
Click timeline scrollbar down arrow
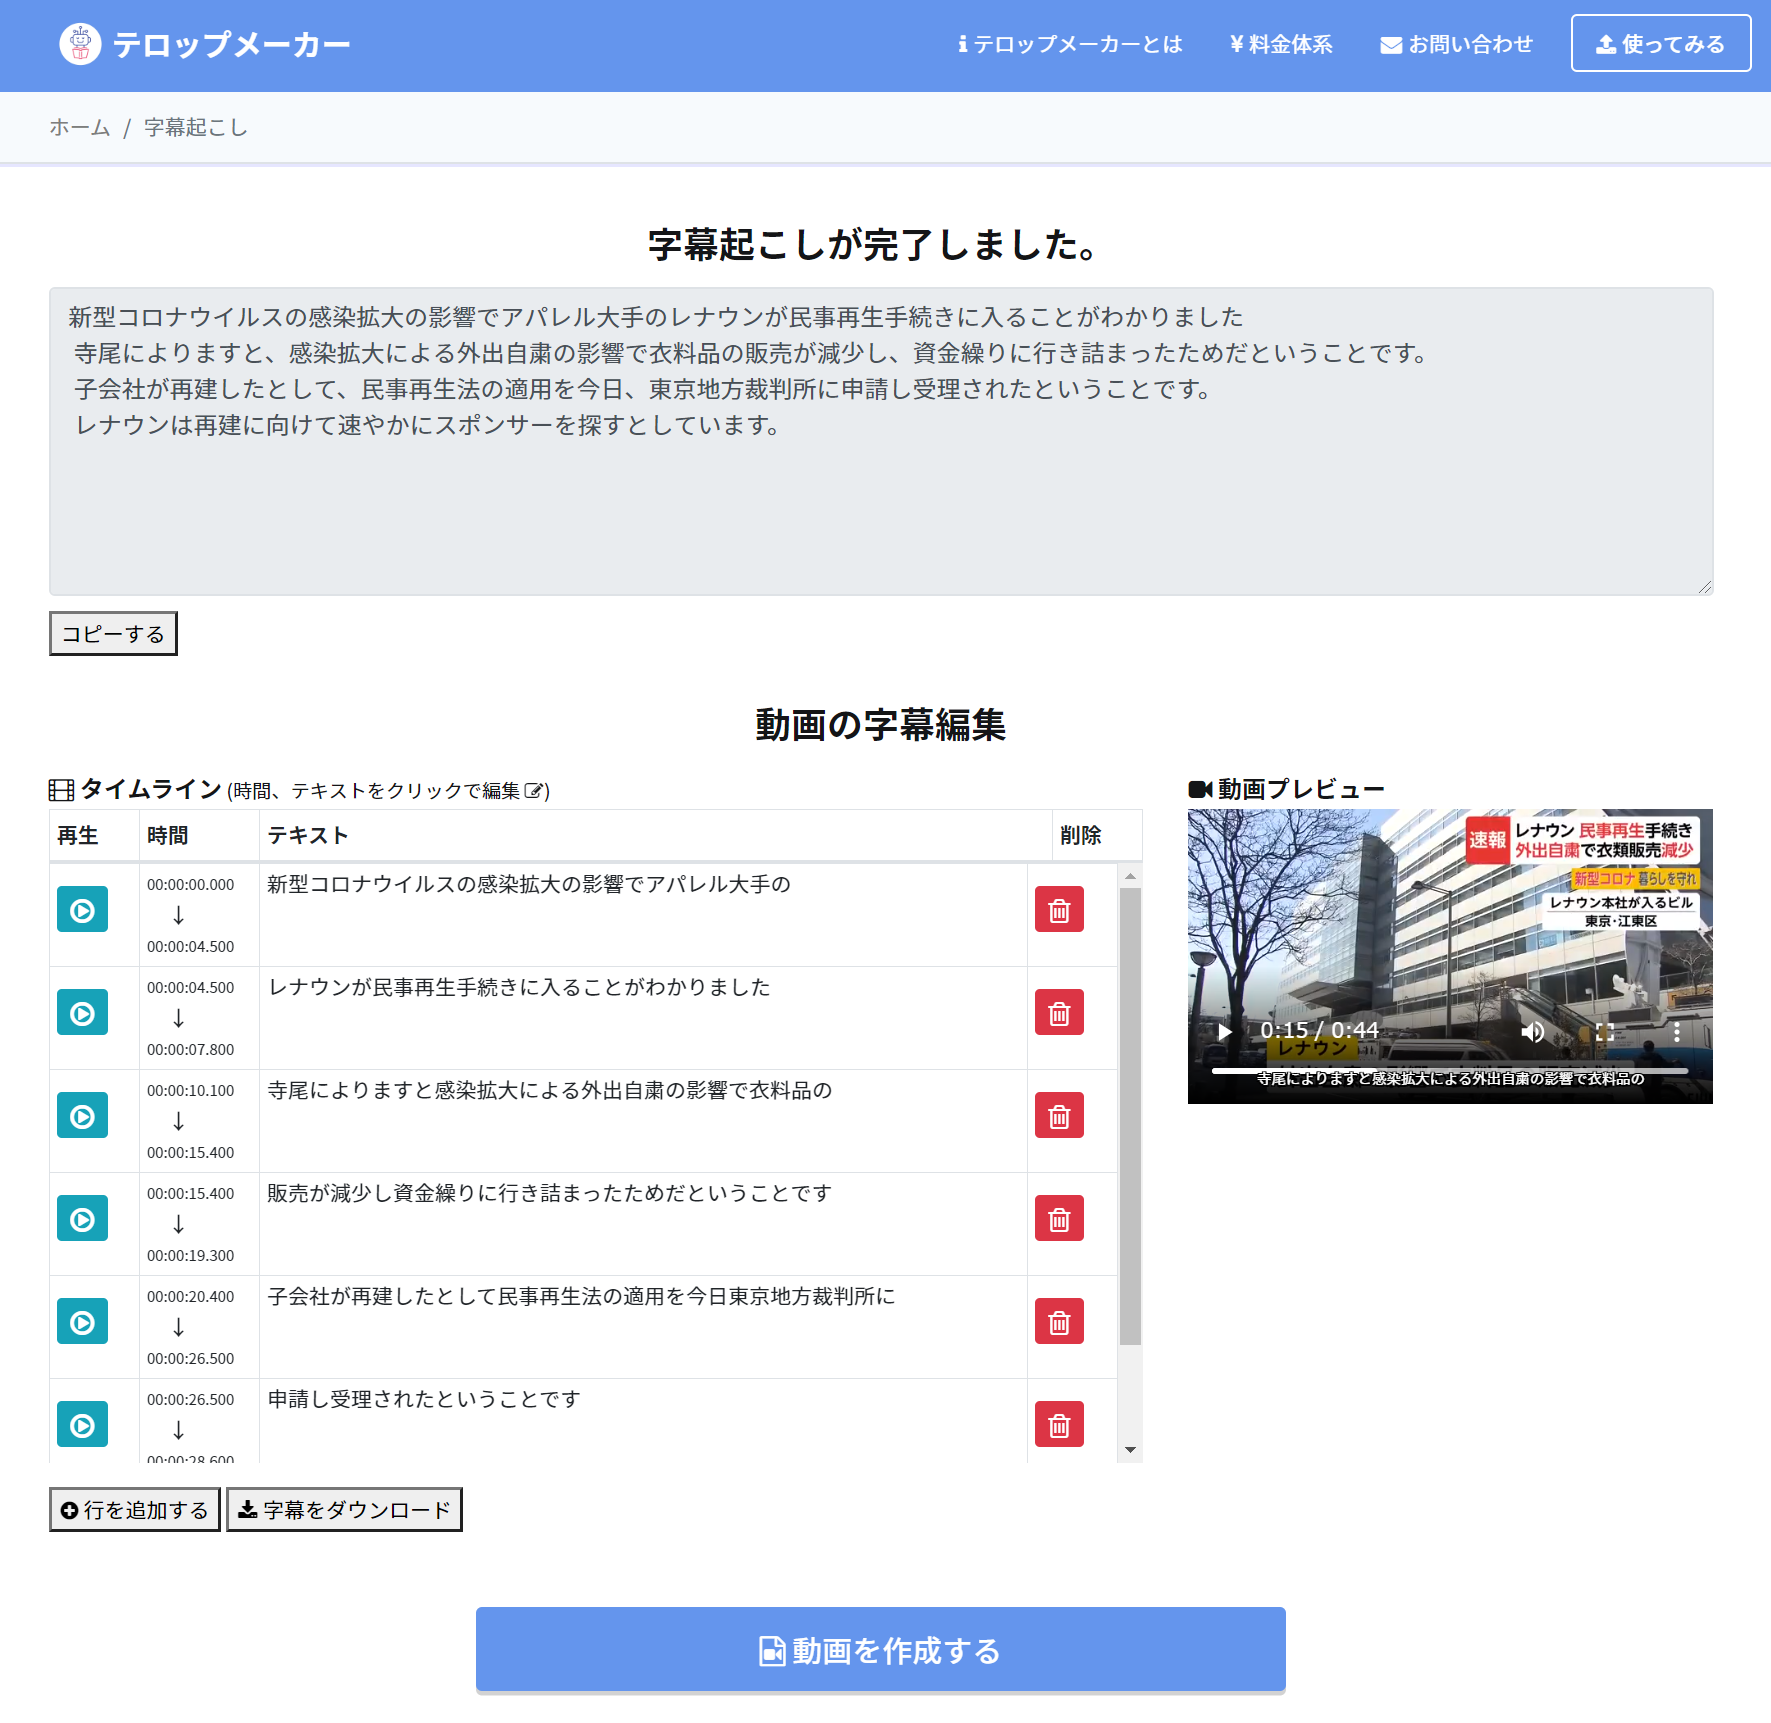point(1130,1450)
